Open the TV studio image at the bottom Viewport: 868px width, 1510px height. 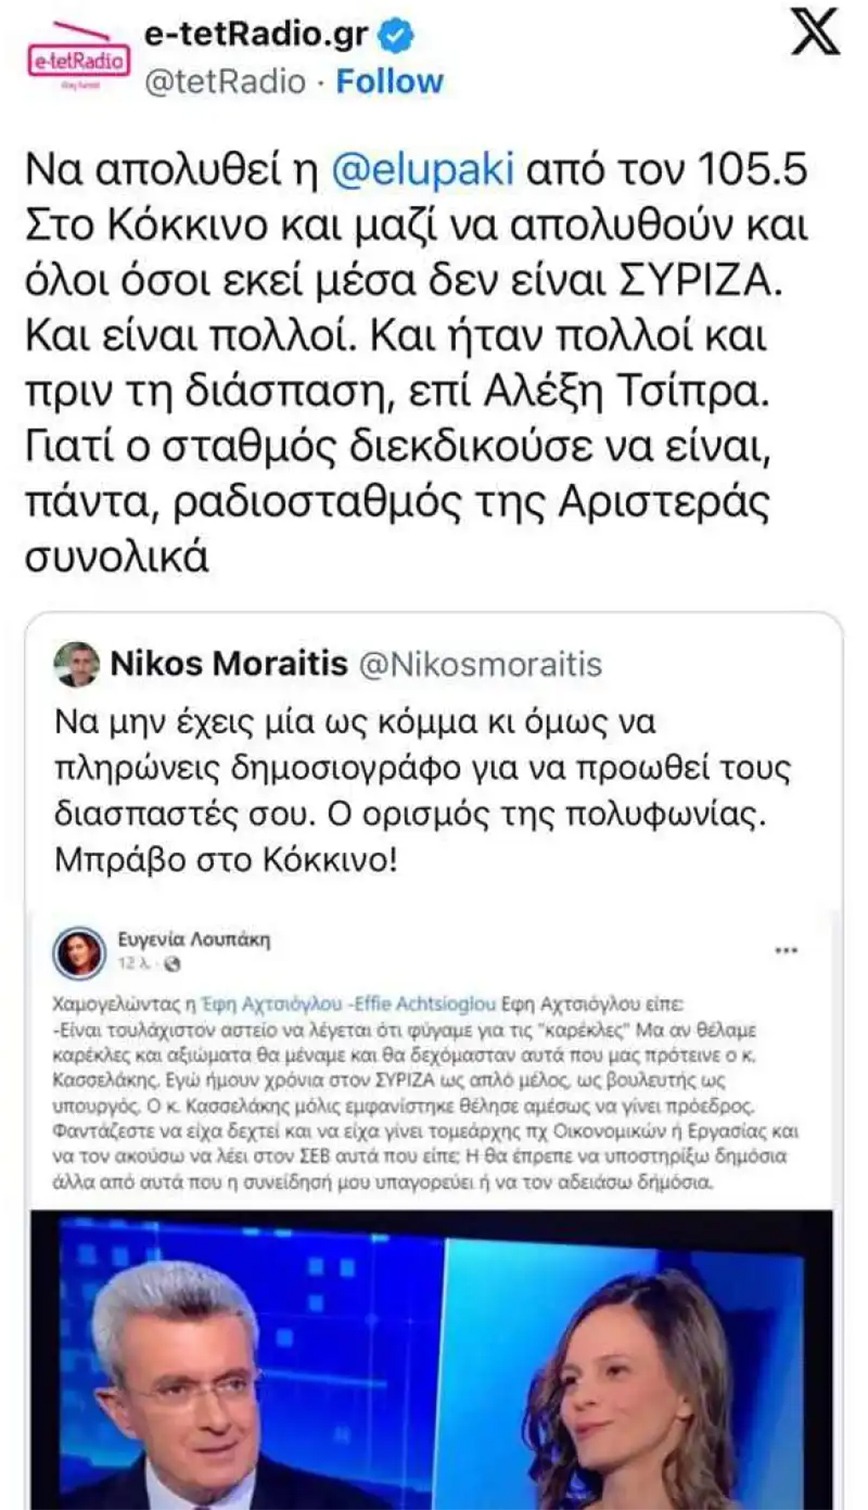click(x=432, y=1360)
